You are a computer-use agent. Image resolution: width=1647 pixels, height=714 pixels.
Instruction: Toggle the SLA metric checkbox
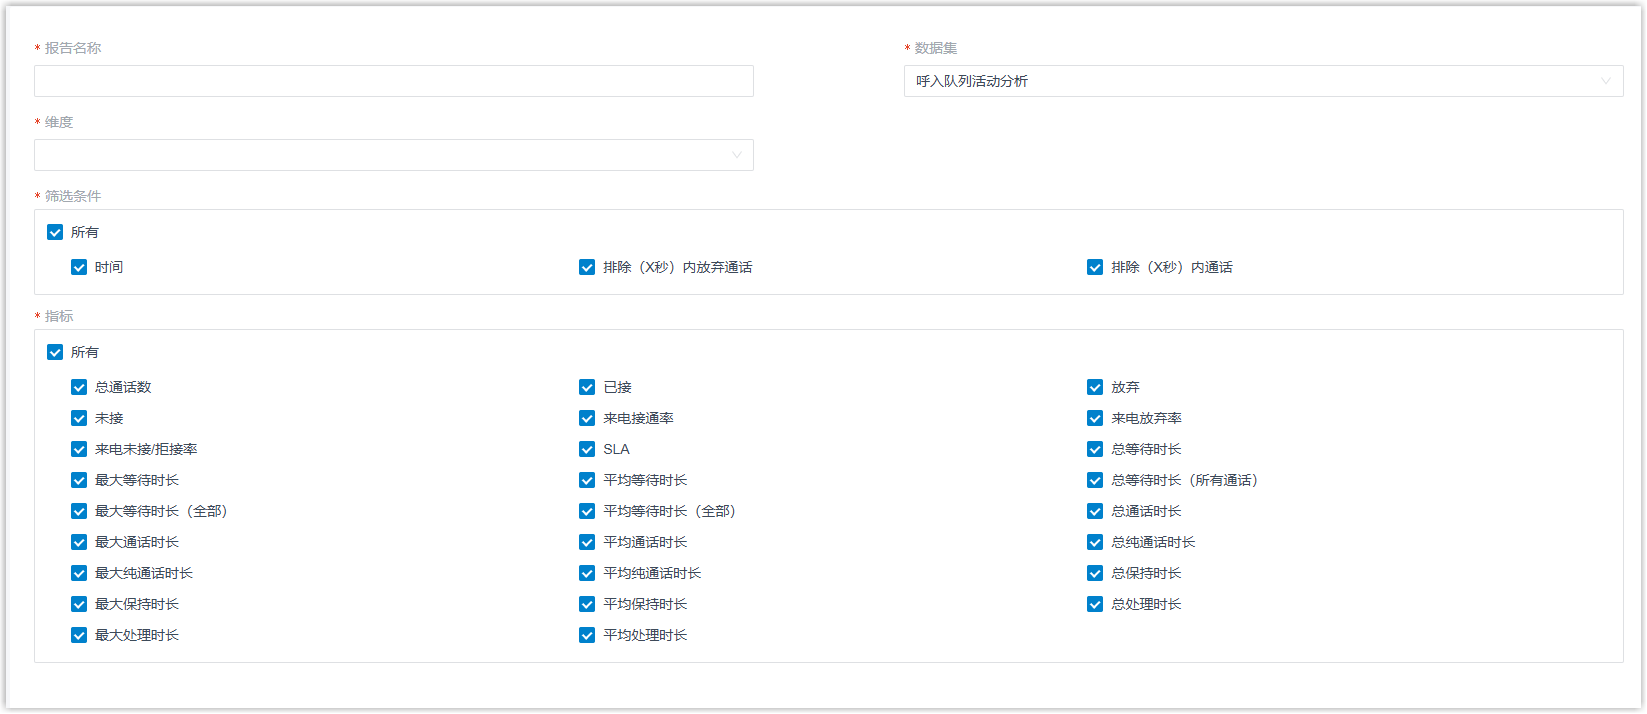click(x=587, y=449)
